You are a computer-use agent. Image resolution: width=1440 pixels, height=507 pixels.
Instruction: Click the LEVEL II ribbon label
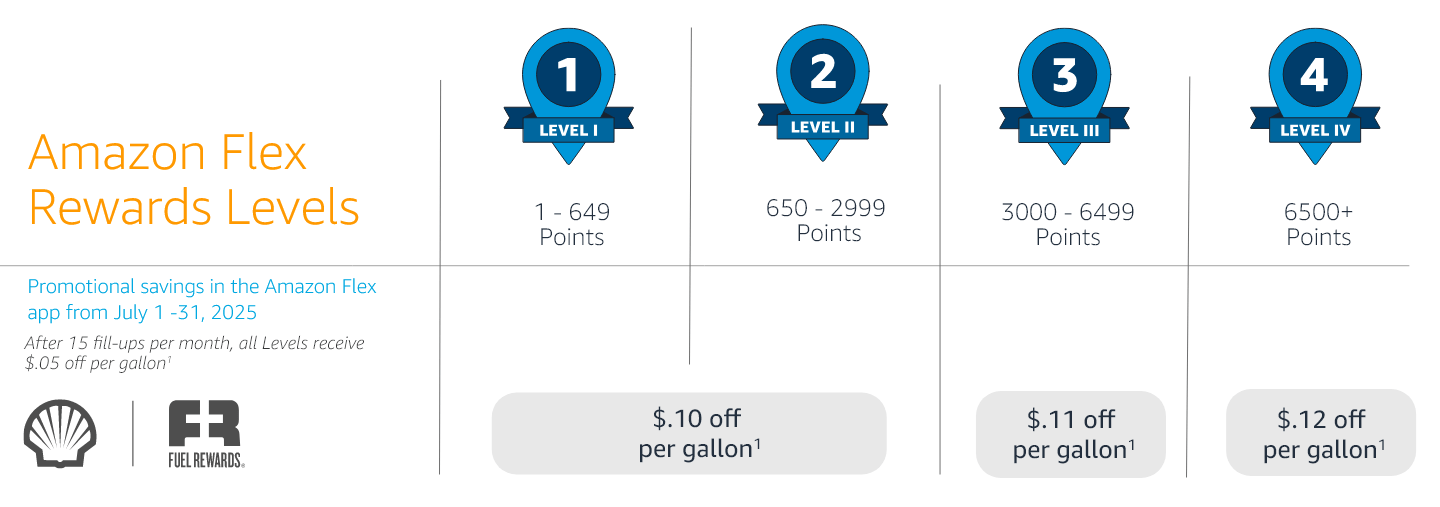[x=822, y=127]
